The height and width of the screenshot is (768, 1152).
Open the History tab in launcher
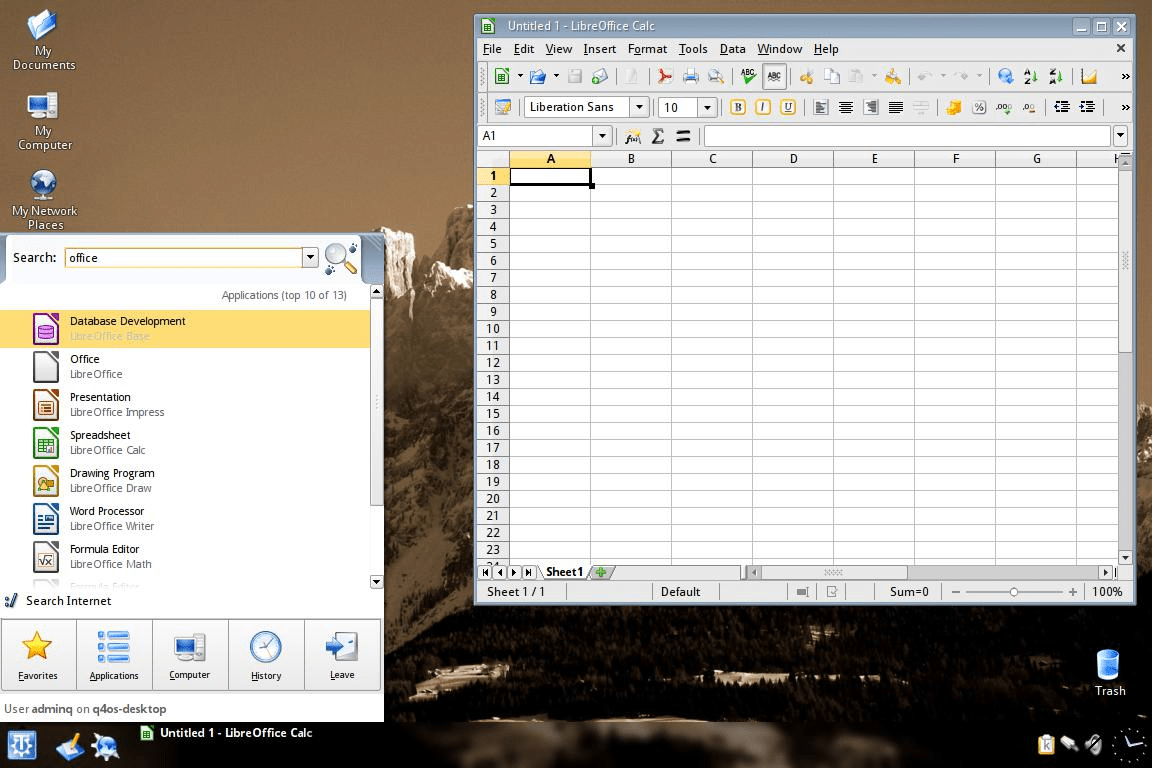pos(266,655)
